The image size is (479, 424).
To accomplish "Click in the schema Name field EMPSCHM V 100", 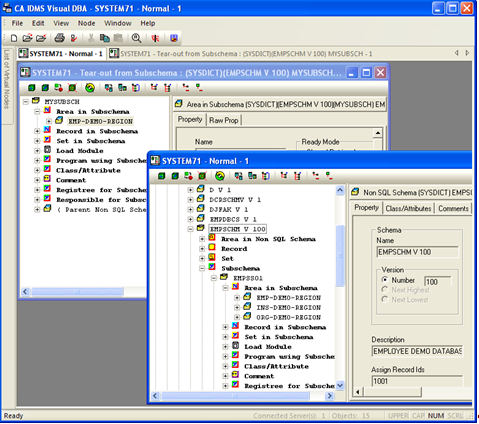I will coord(418,252).
